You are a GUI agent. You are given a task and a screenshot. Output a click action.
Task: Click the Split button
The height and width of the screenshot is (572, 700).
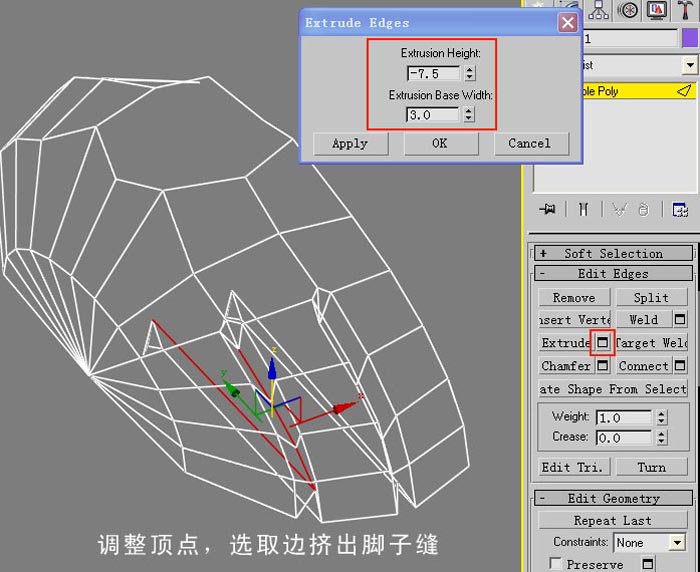[x=651, y=297]
